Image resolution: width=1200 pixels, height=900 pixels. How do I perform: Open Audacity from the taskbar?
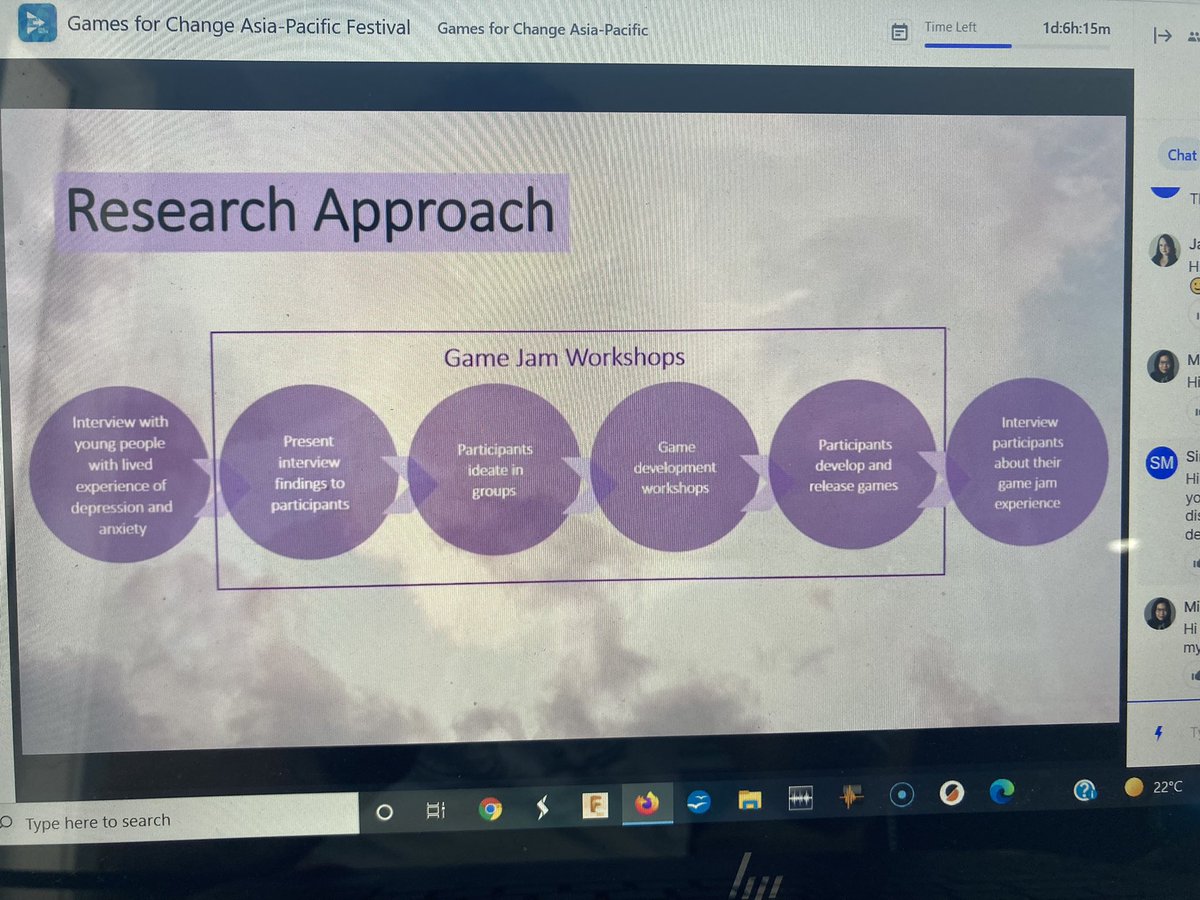[x=798, y=800]
